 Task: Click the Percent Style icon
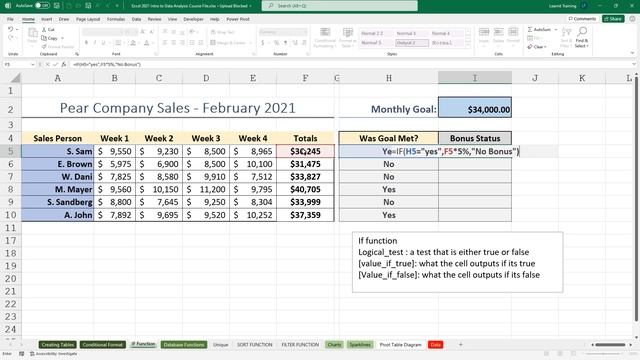point(276,43)
